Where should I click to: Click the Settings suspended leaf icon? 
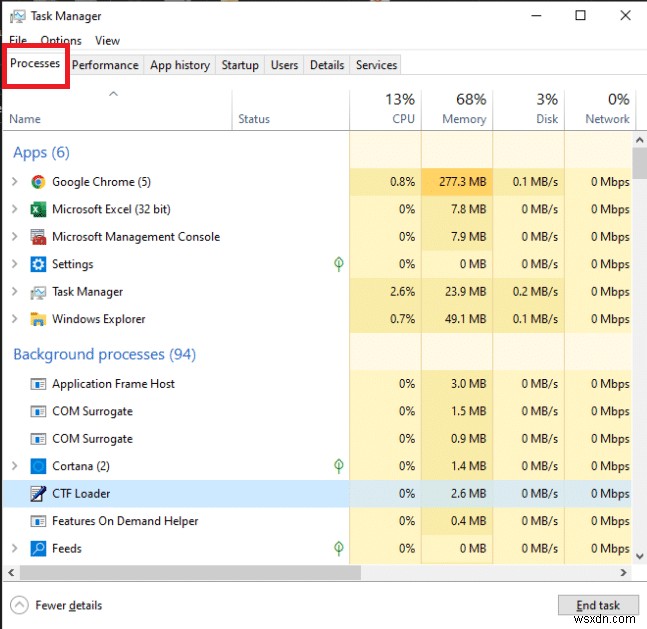tap(338, 264)
